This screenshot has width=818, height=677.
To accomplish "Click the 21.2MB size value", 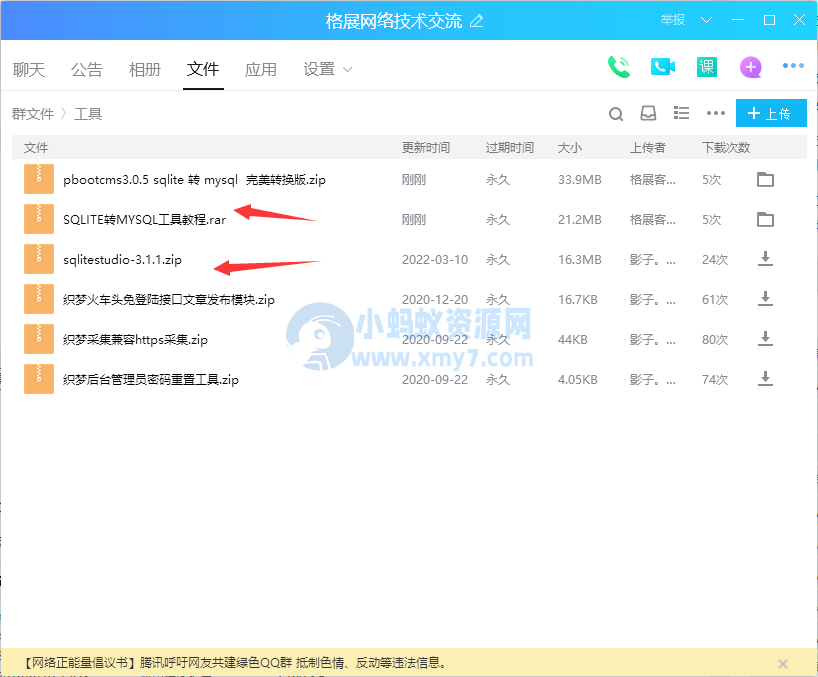I will tap(580, 220).
